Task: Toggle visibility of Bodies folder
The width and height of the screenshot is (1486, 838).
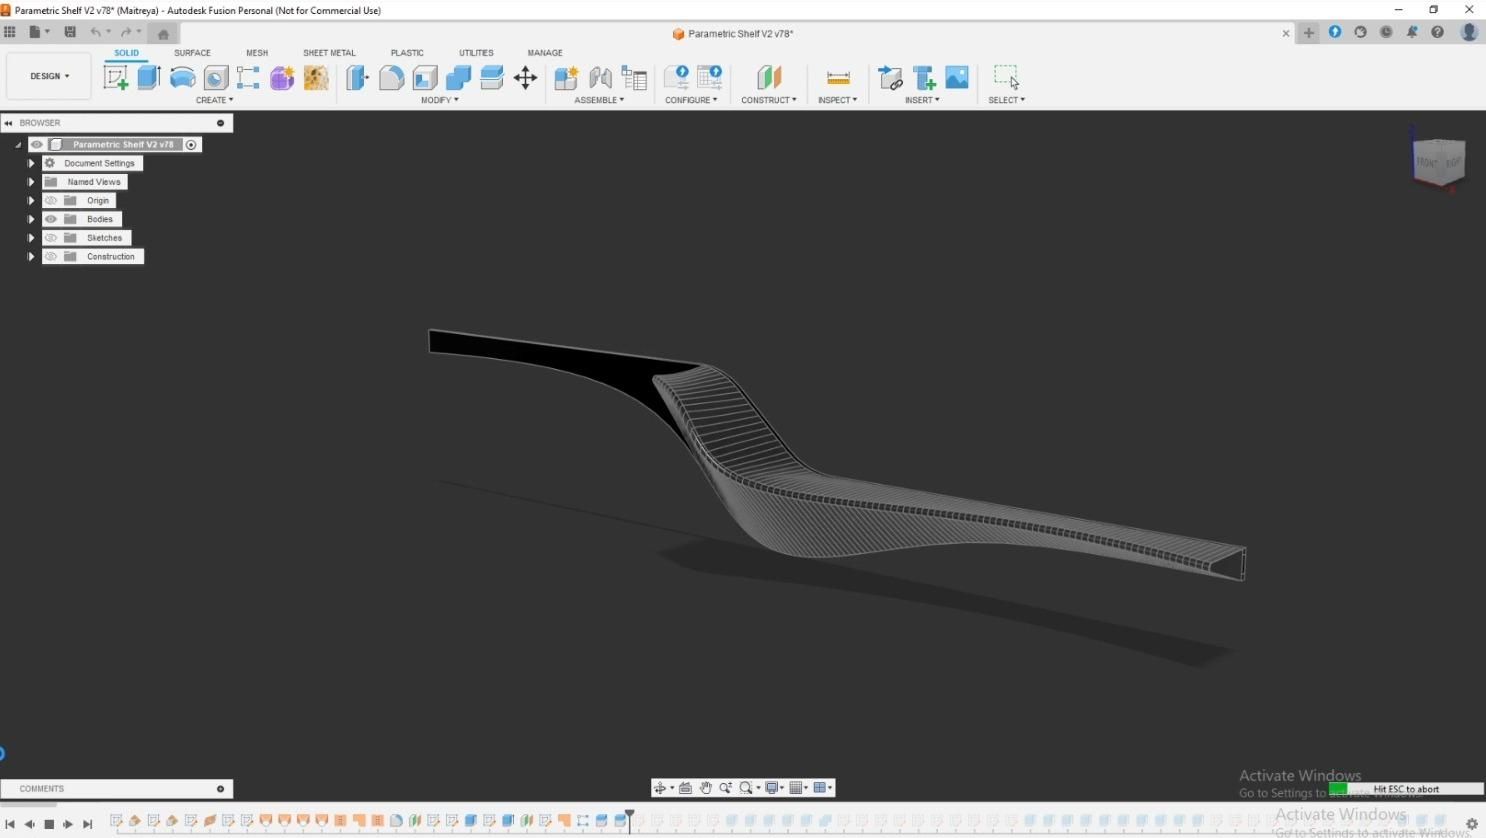Action: [x=51, y=219]
